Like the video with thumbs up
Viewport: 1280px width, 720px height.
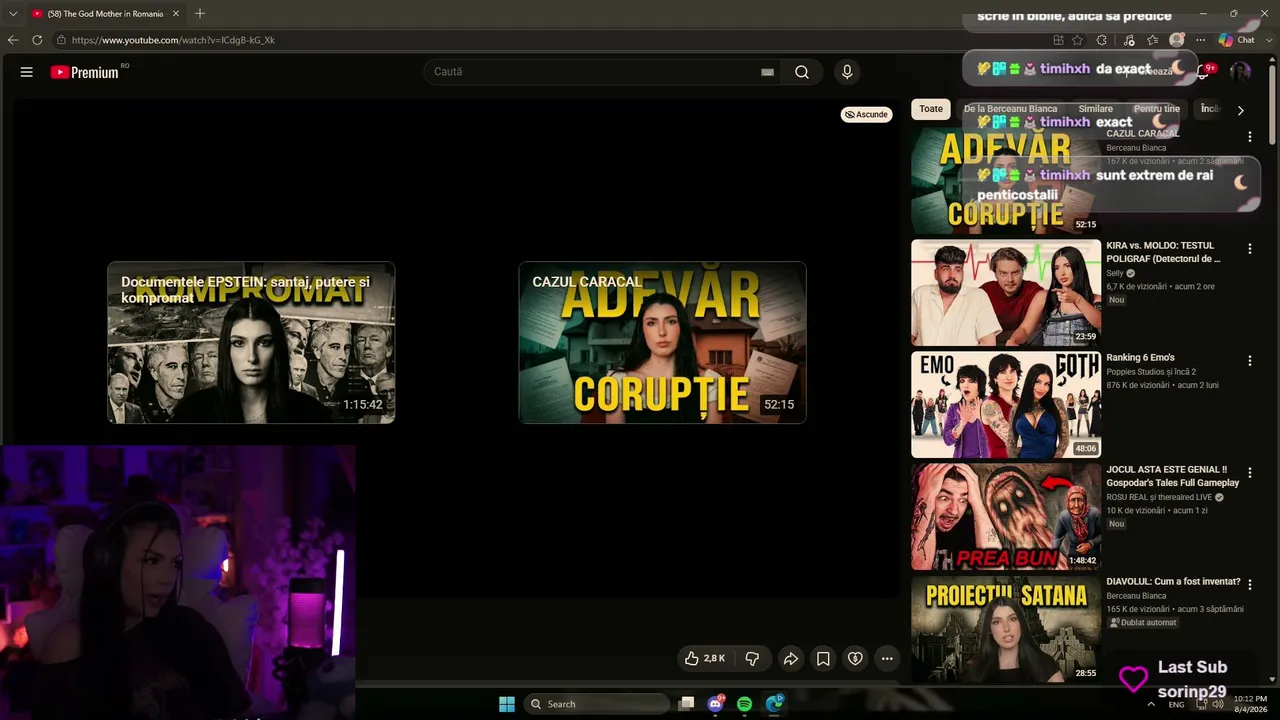tap(704, 658)
